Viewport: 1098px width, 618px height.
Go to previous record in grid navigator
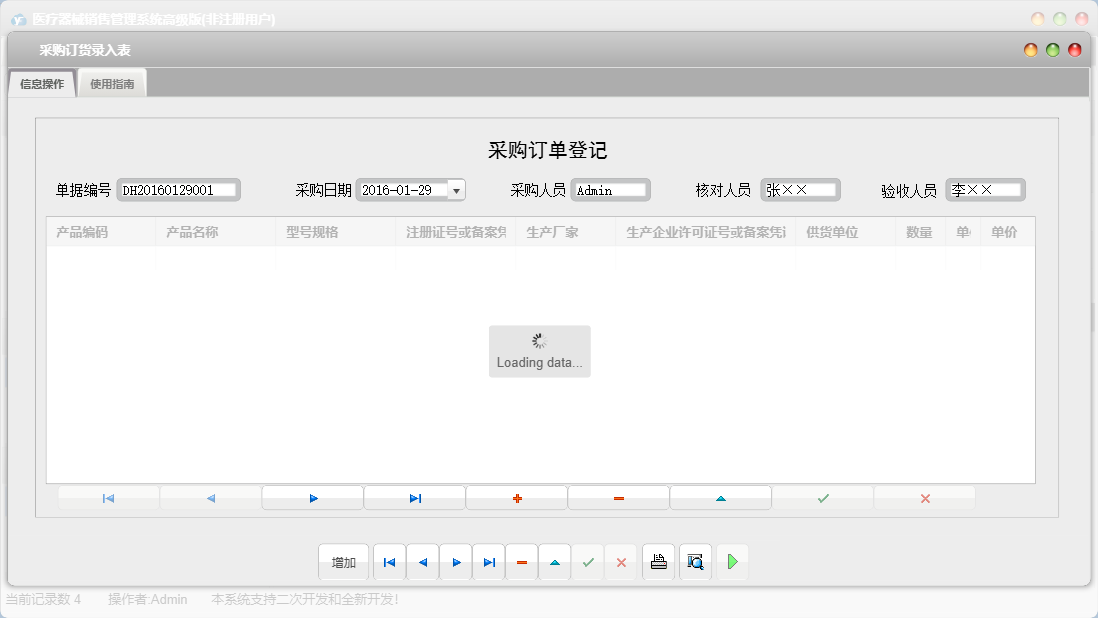point(210,496)
